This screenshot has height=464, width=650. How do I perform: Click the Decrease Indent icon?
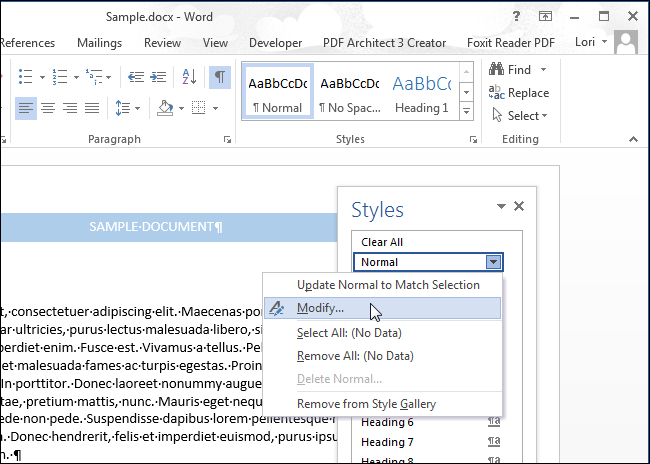click(x=134, y=77)
